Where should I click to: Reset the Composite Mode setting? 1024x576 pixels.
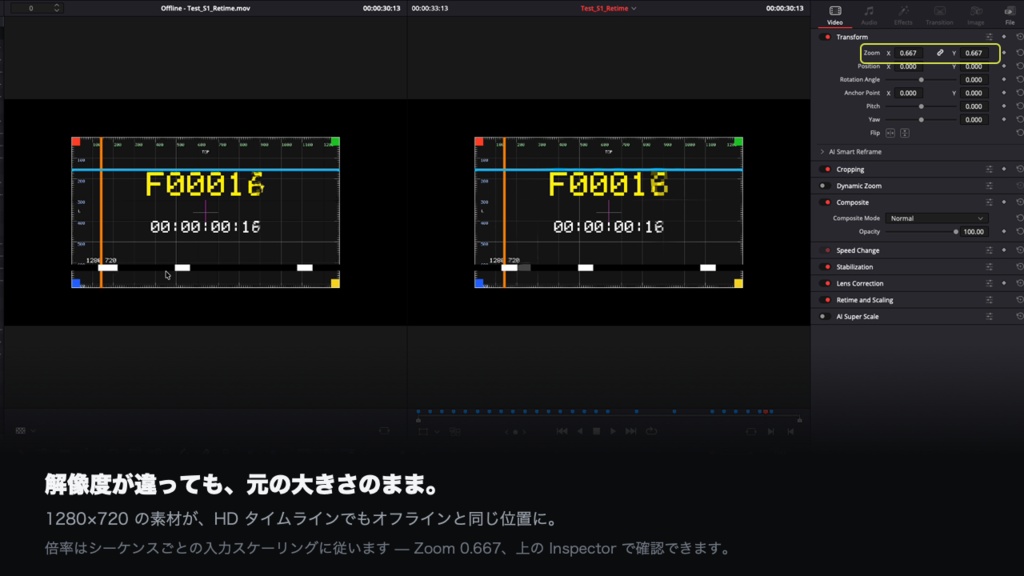pos(1019,218)
